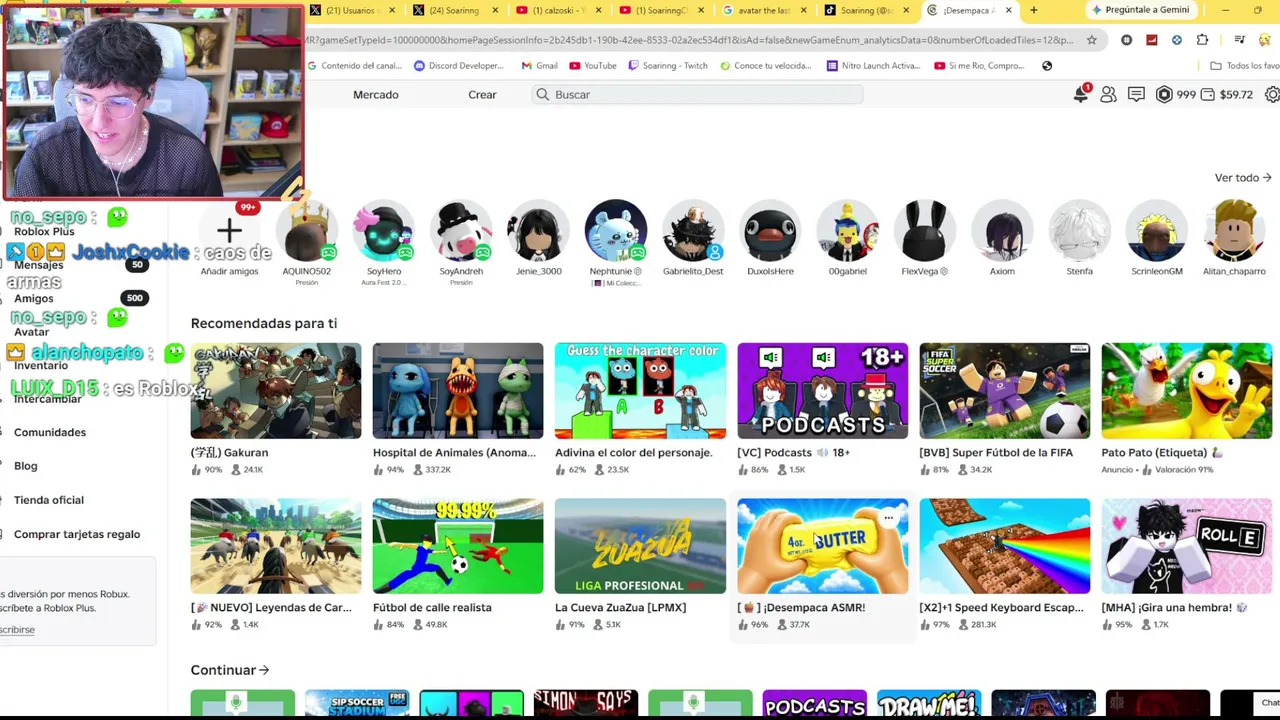Open the chat messages icon in header
Image resolution: width=1280 pixels, height=720 pixels.
pyautogui.click(x=1136, y=94)
